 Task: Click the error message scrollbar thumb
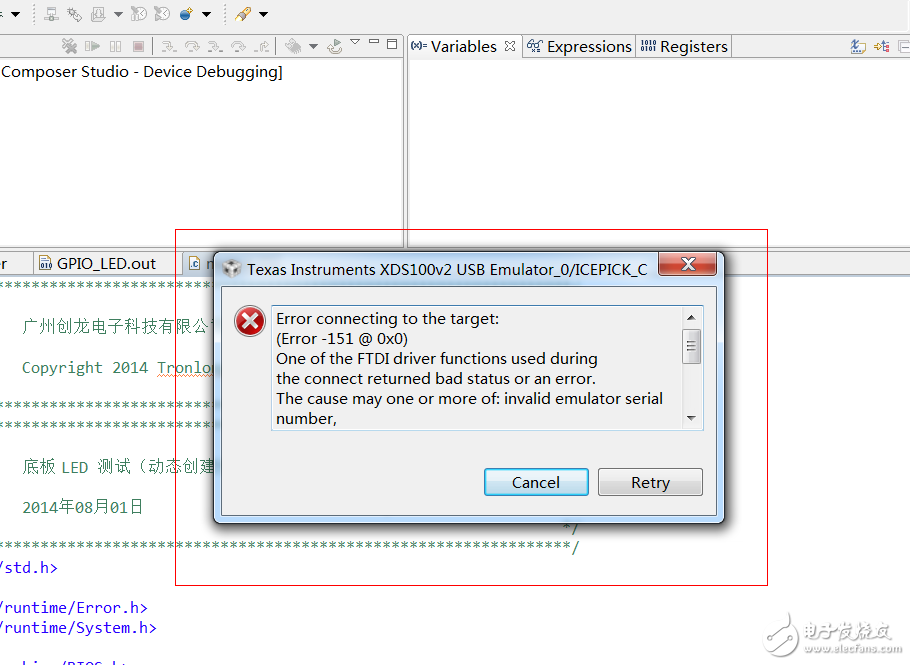coord(691,346)
